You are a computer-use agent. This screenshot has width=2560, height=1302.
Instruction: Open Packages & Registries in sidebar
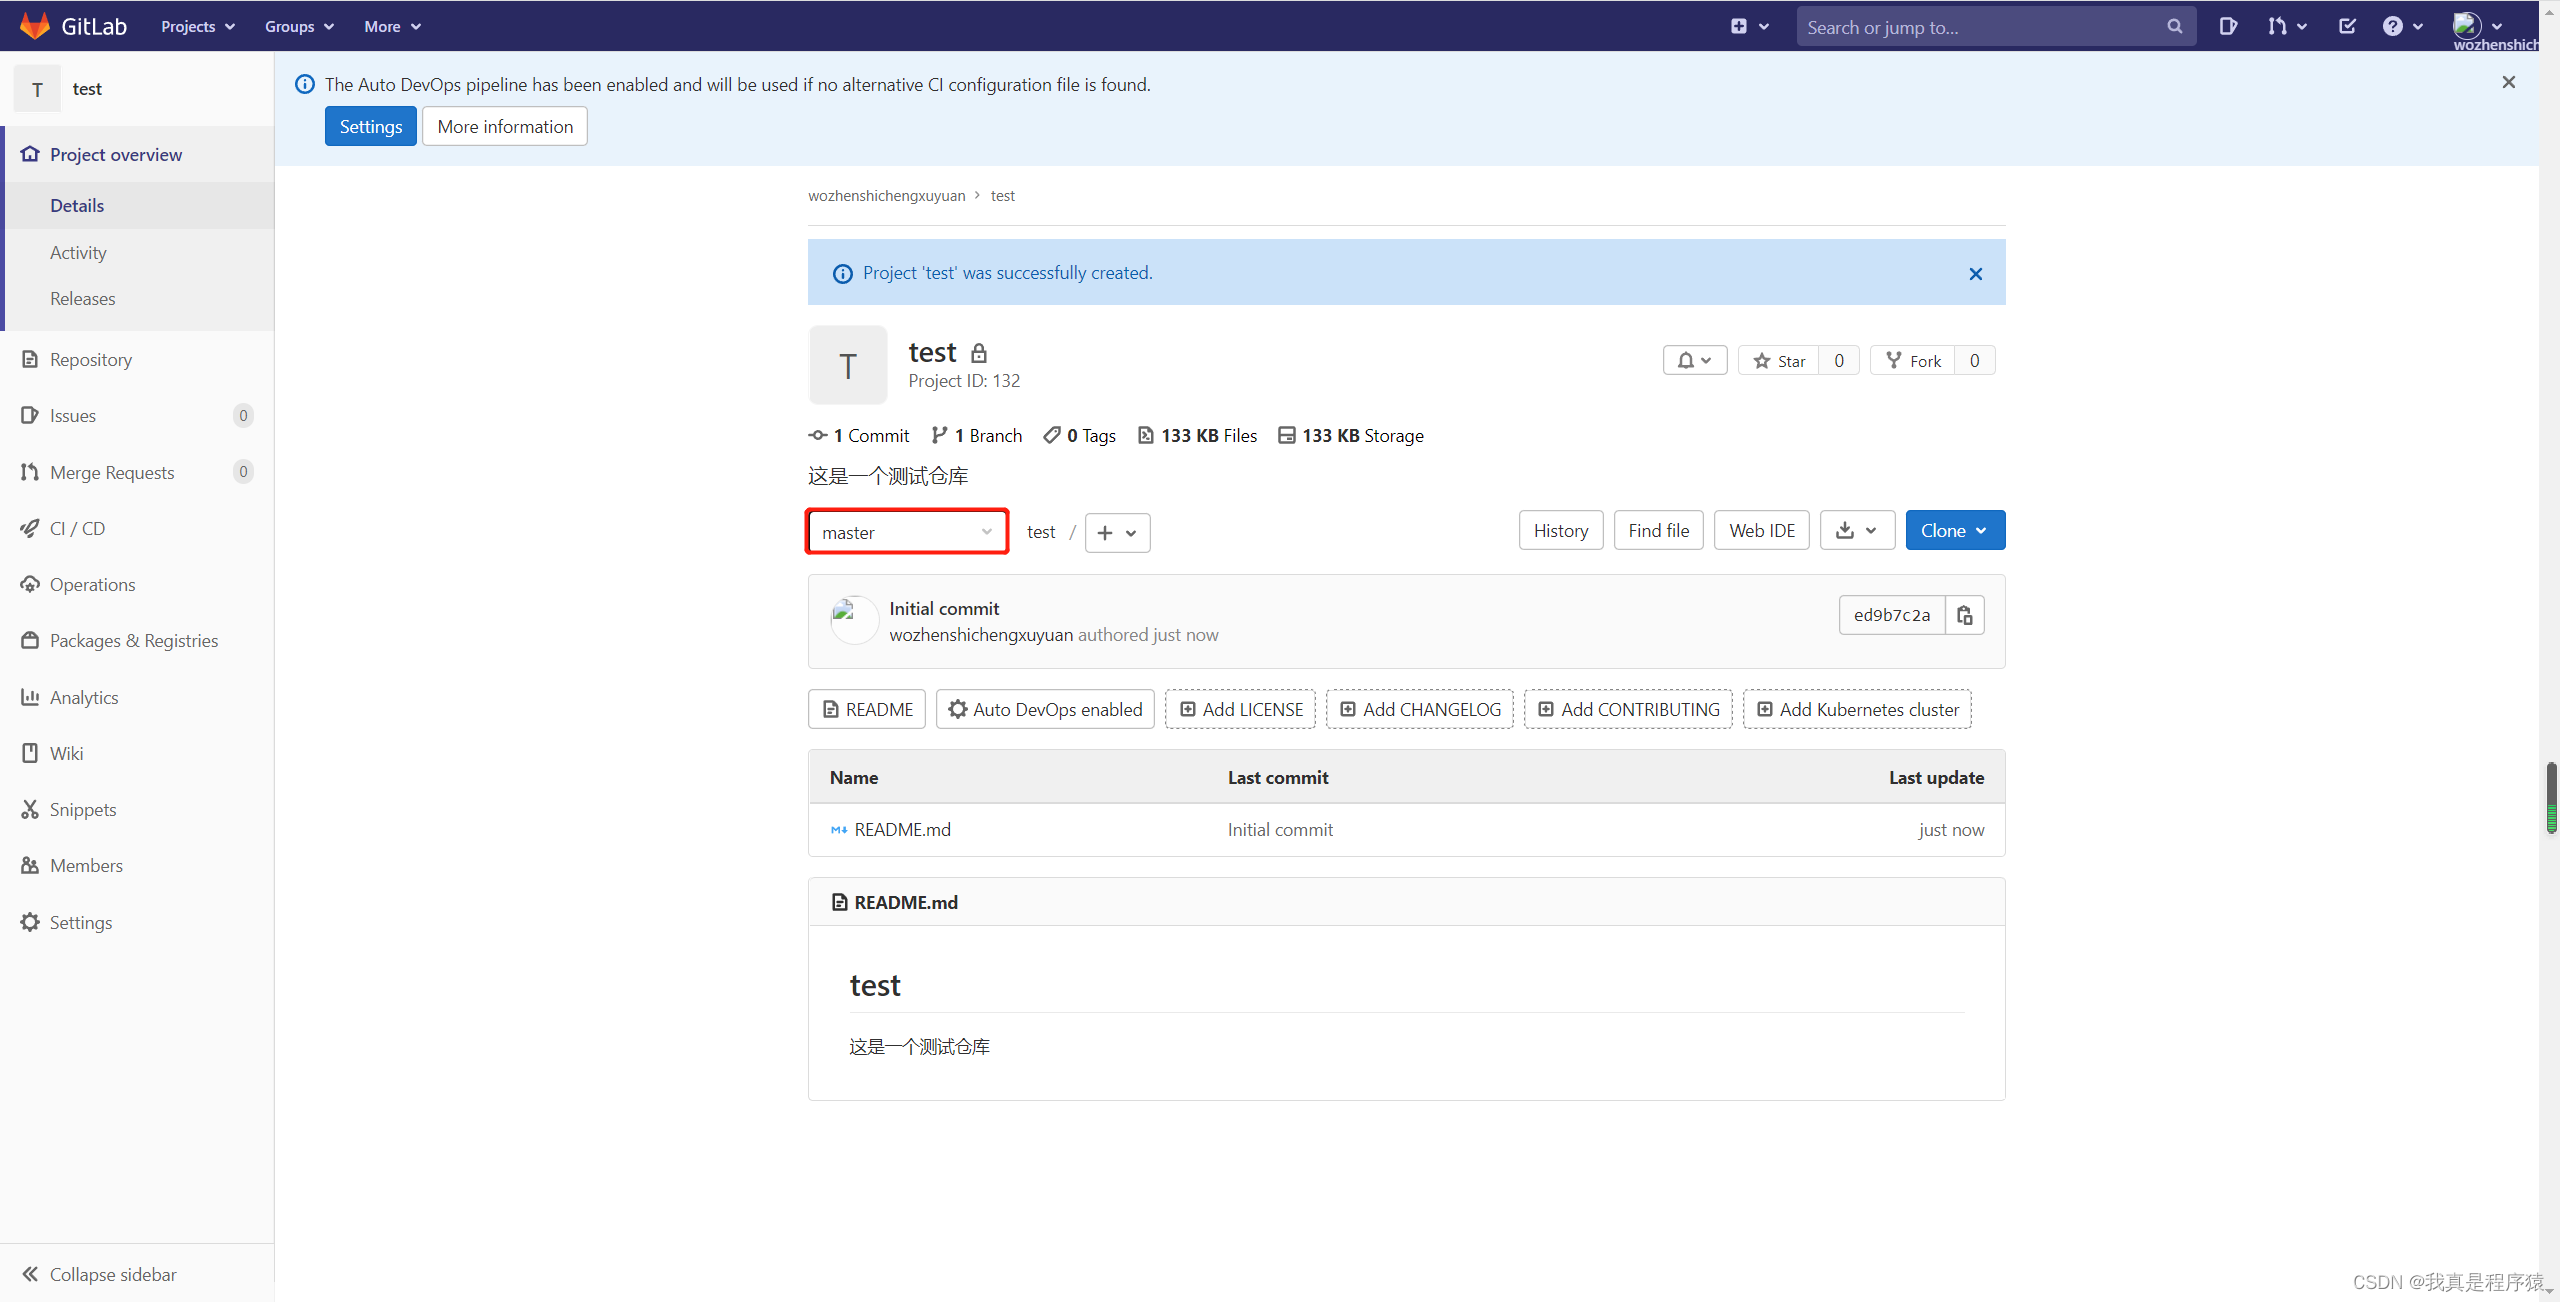tap(138, 640)
